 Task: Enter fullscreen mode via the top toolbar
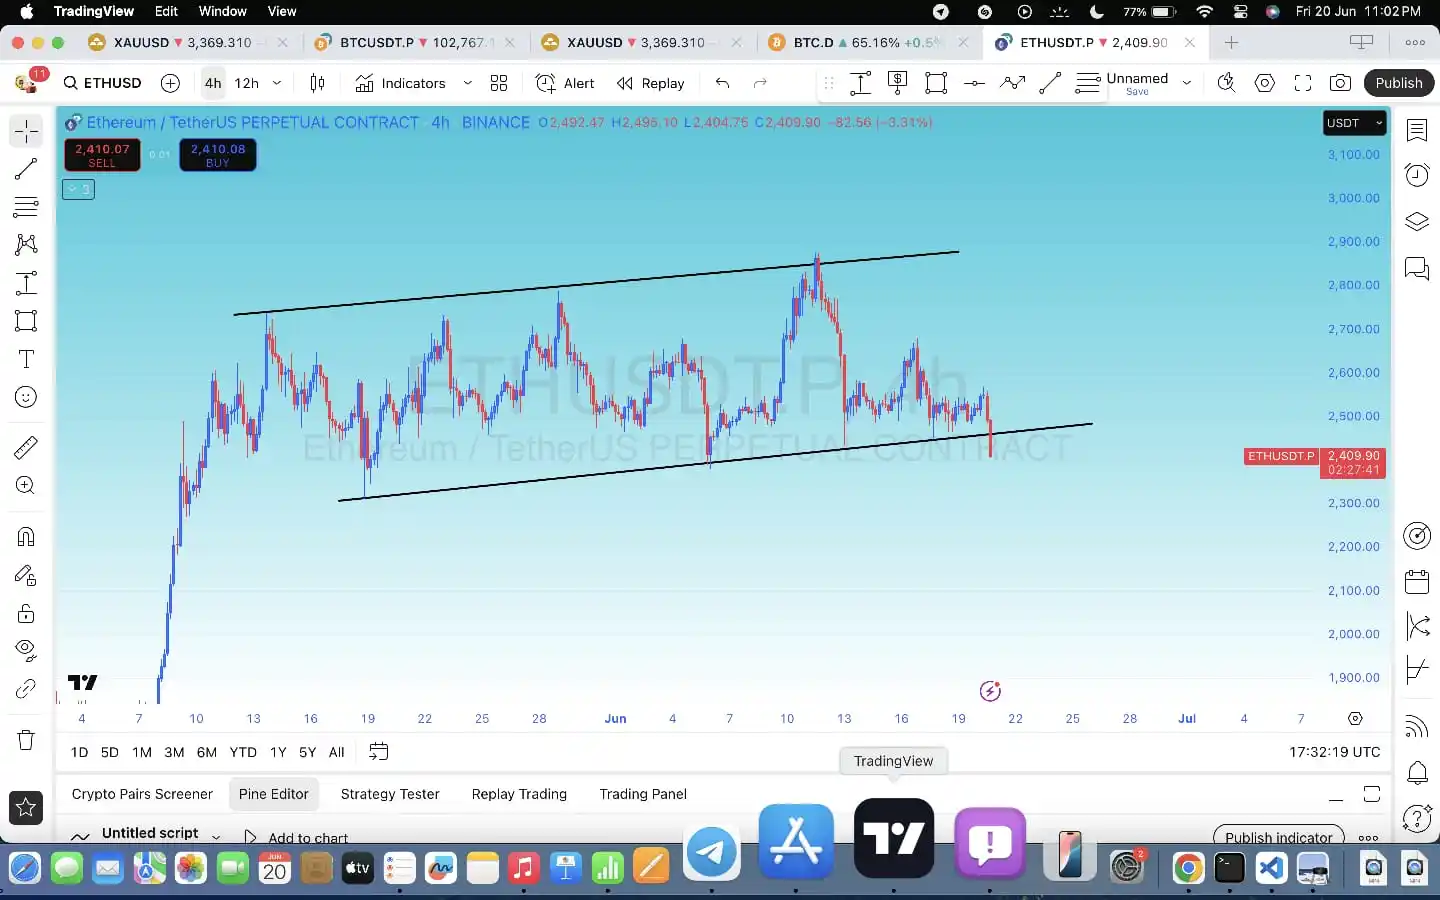click(x=1302, y=83)
